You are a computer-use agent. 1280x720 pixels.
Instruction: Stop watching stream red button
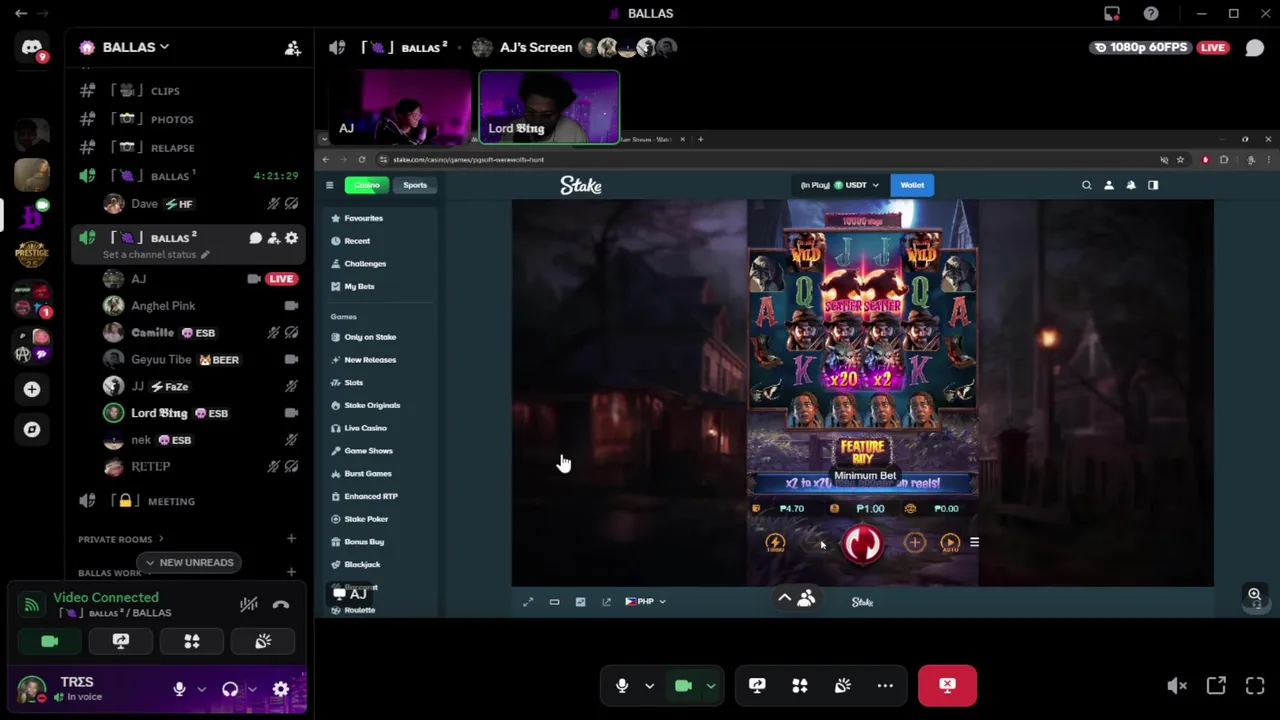pyautogui.click(x=947, y=686)
